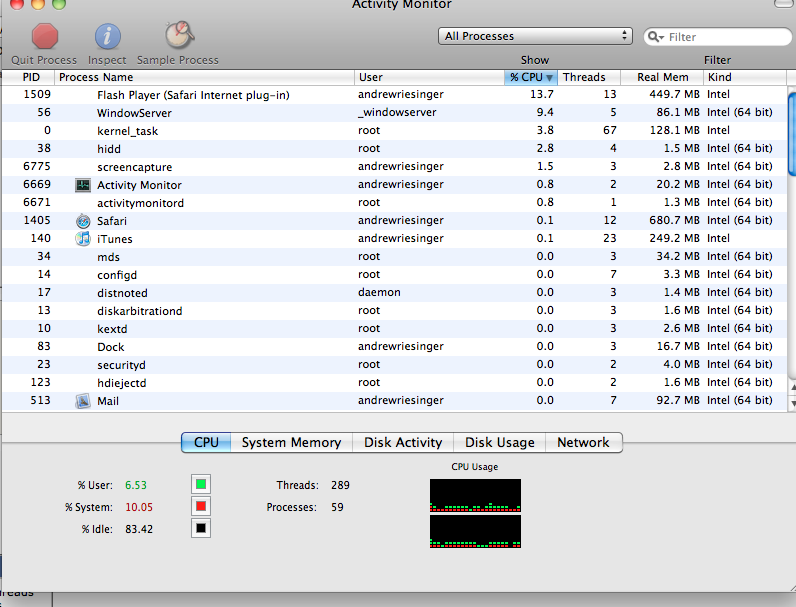Click the 13.7 CPU percentage value

pos(542,94)
